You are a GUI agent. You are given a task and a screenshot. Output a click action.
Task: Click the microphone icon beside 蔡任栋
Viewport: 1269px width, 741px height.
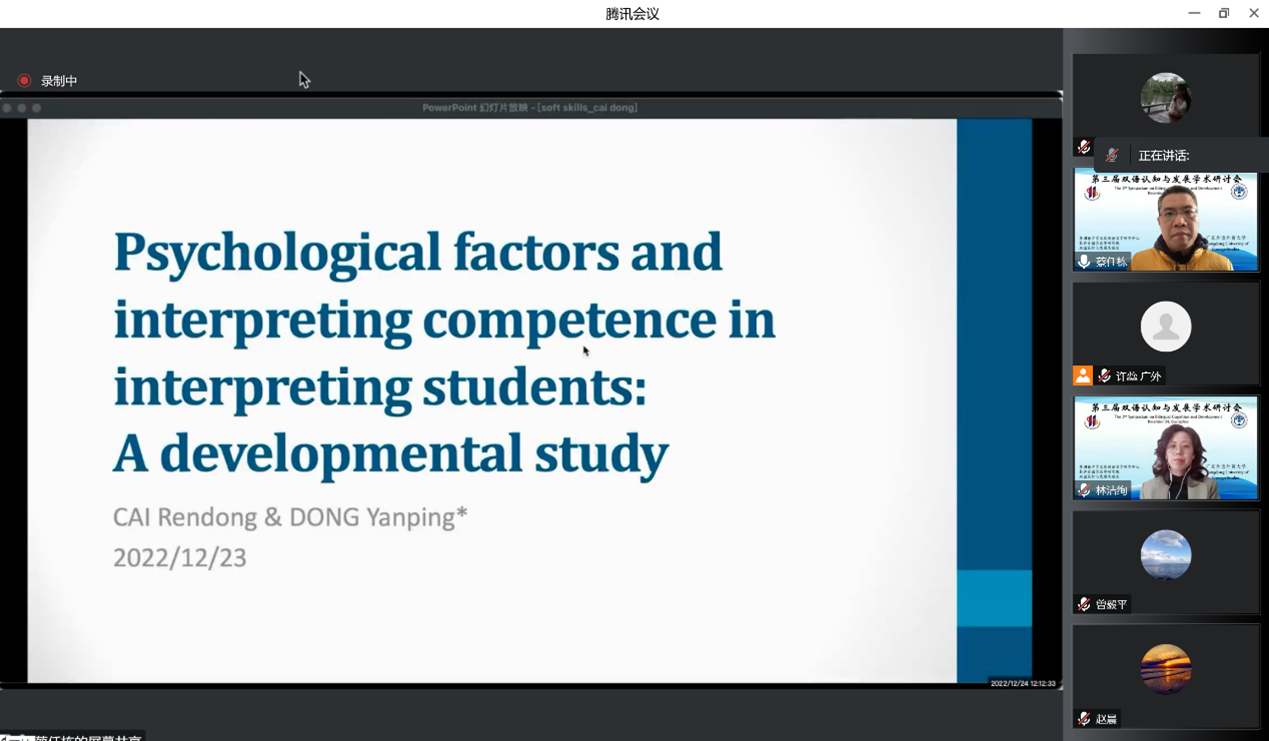(x=1084, y=261)
